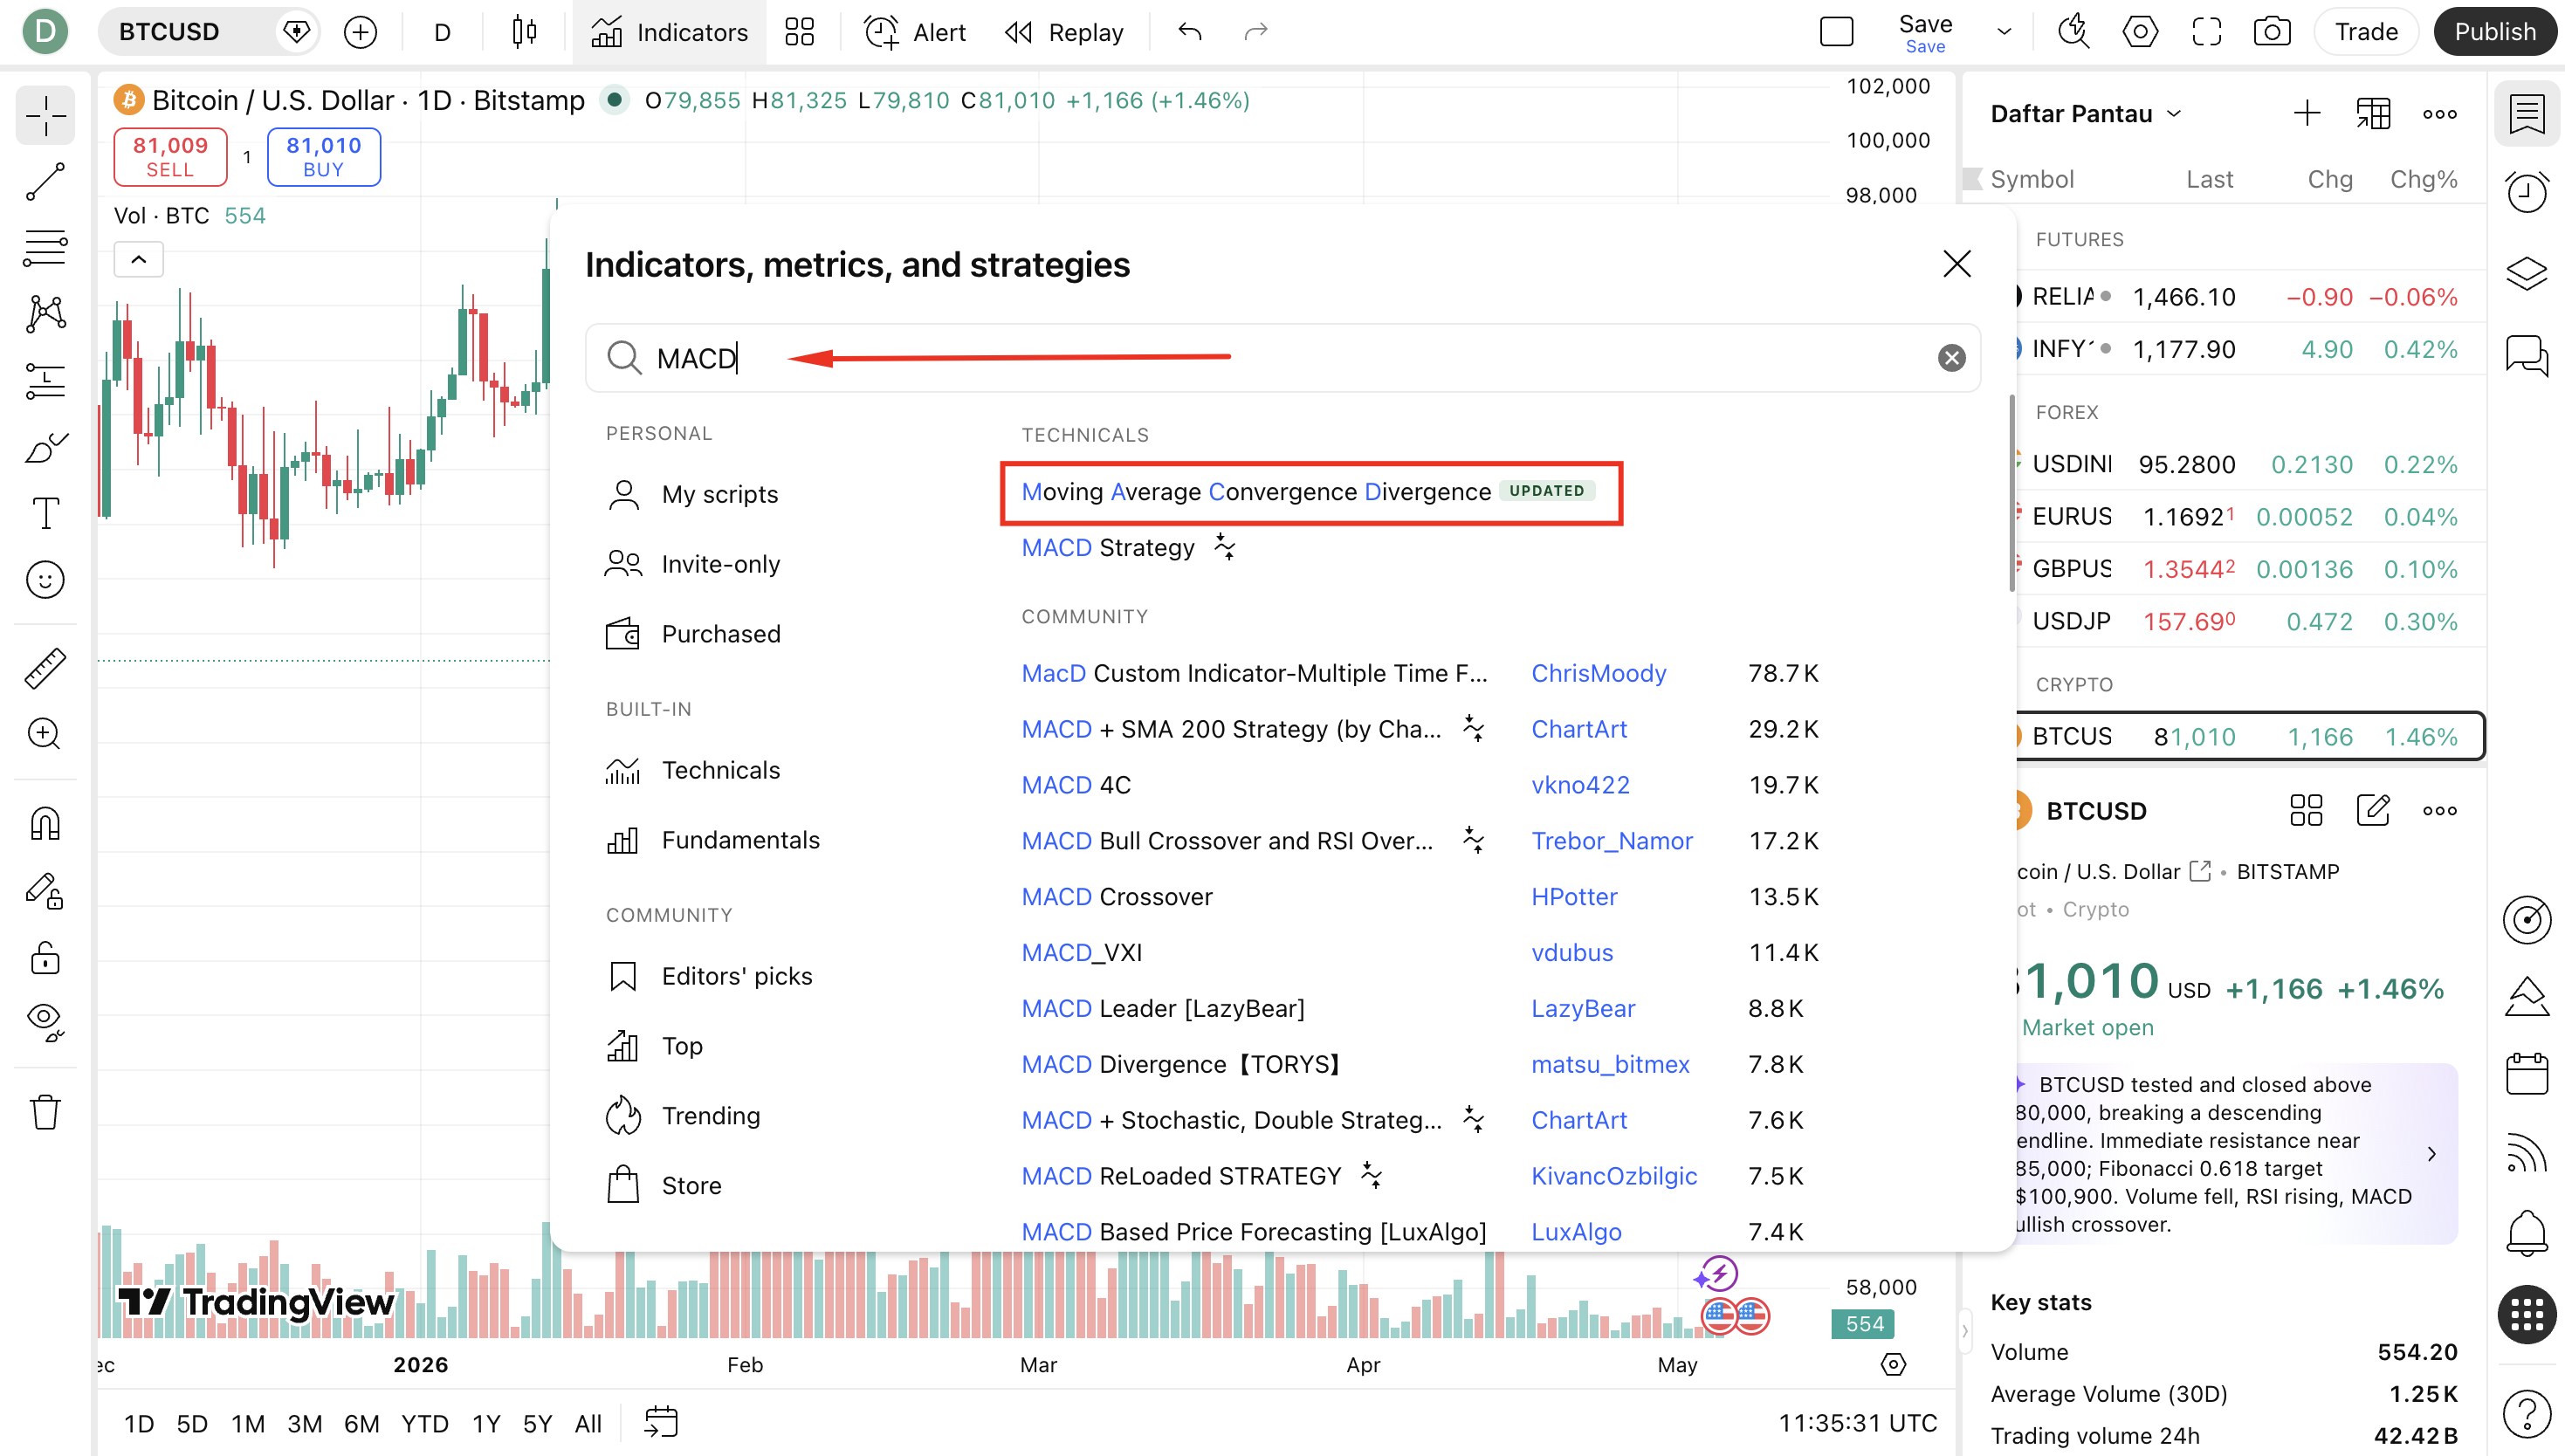Click the 81,009 SELL button
Viewport: 2565px width, 1456px height.
(x=170, y=157)
